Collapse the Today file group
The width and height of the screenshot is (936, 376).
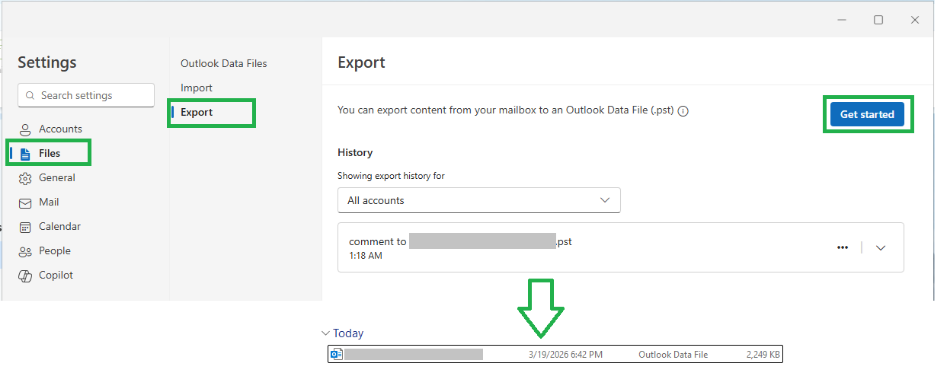pyautogui.click(x=325, y=334)
